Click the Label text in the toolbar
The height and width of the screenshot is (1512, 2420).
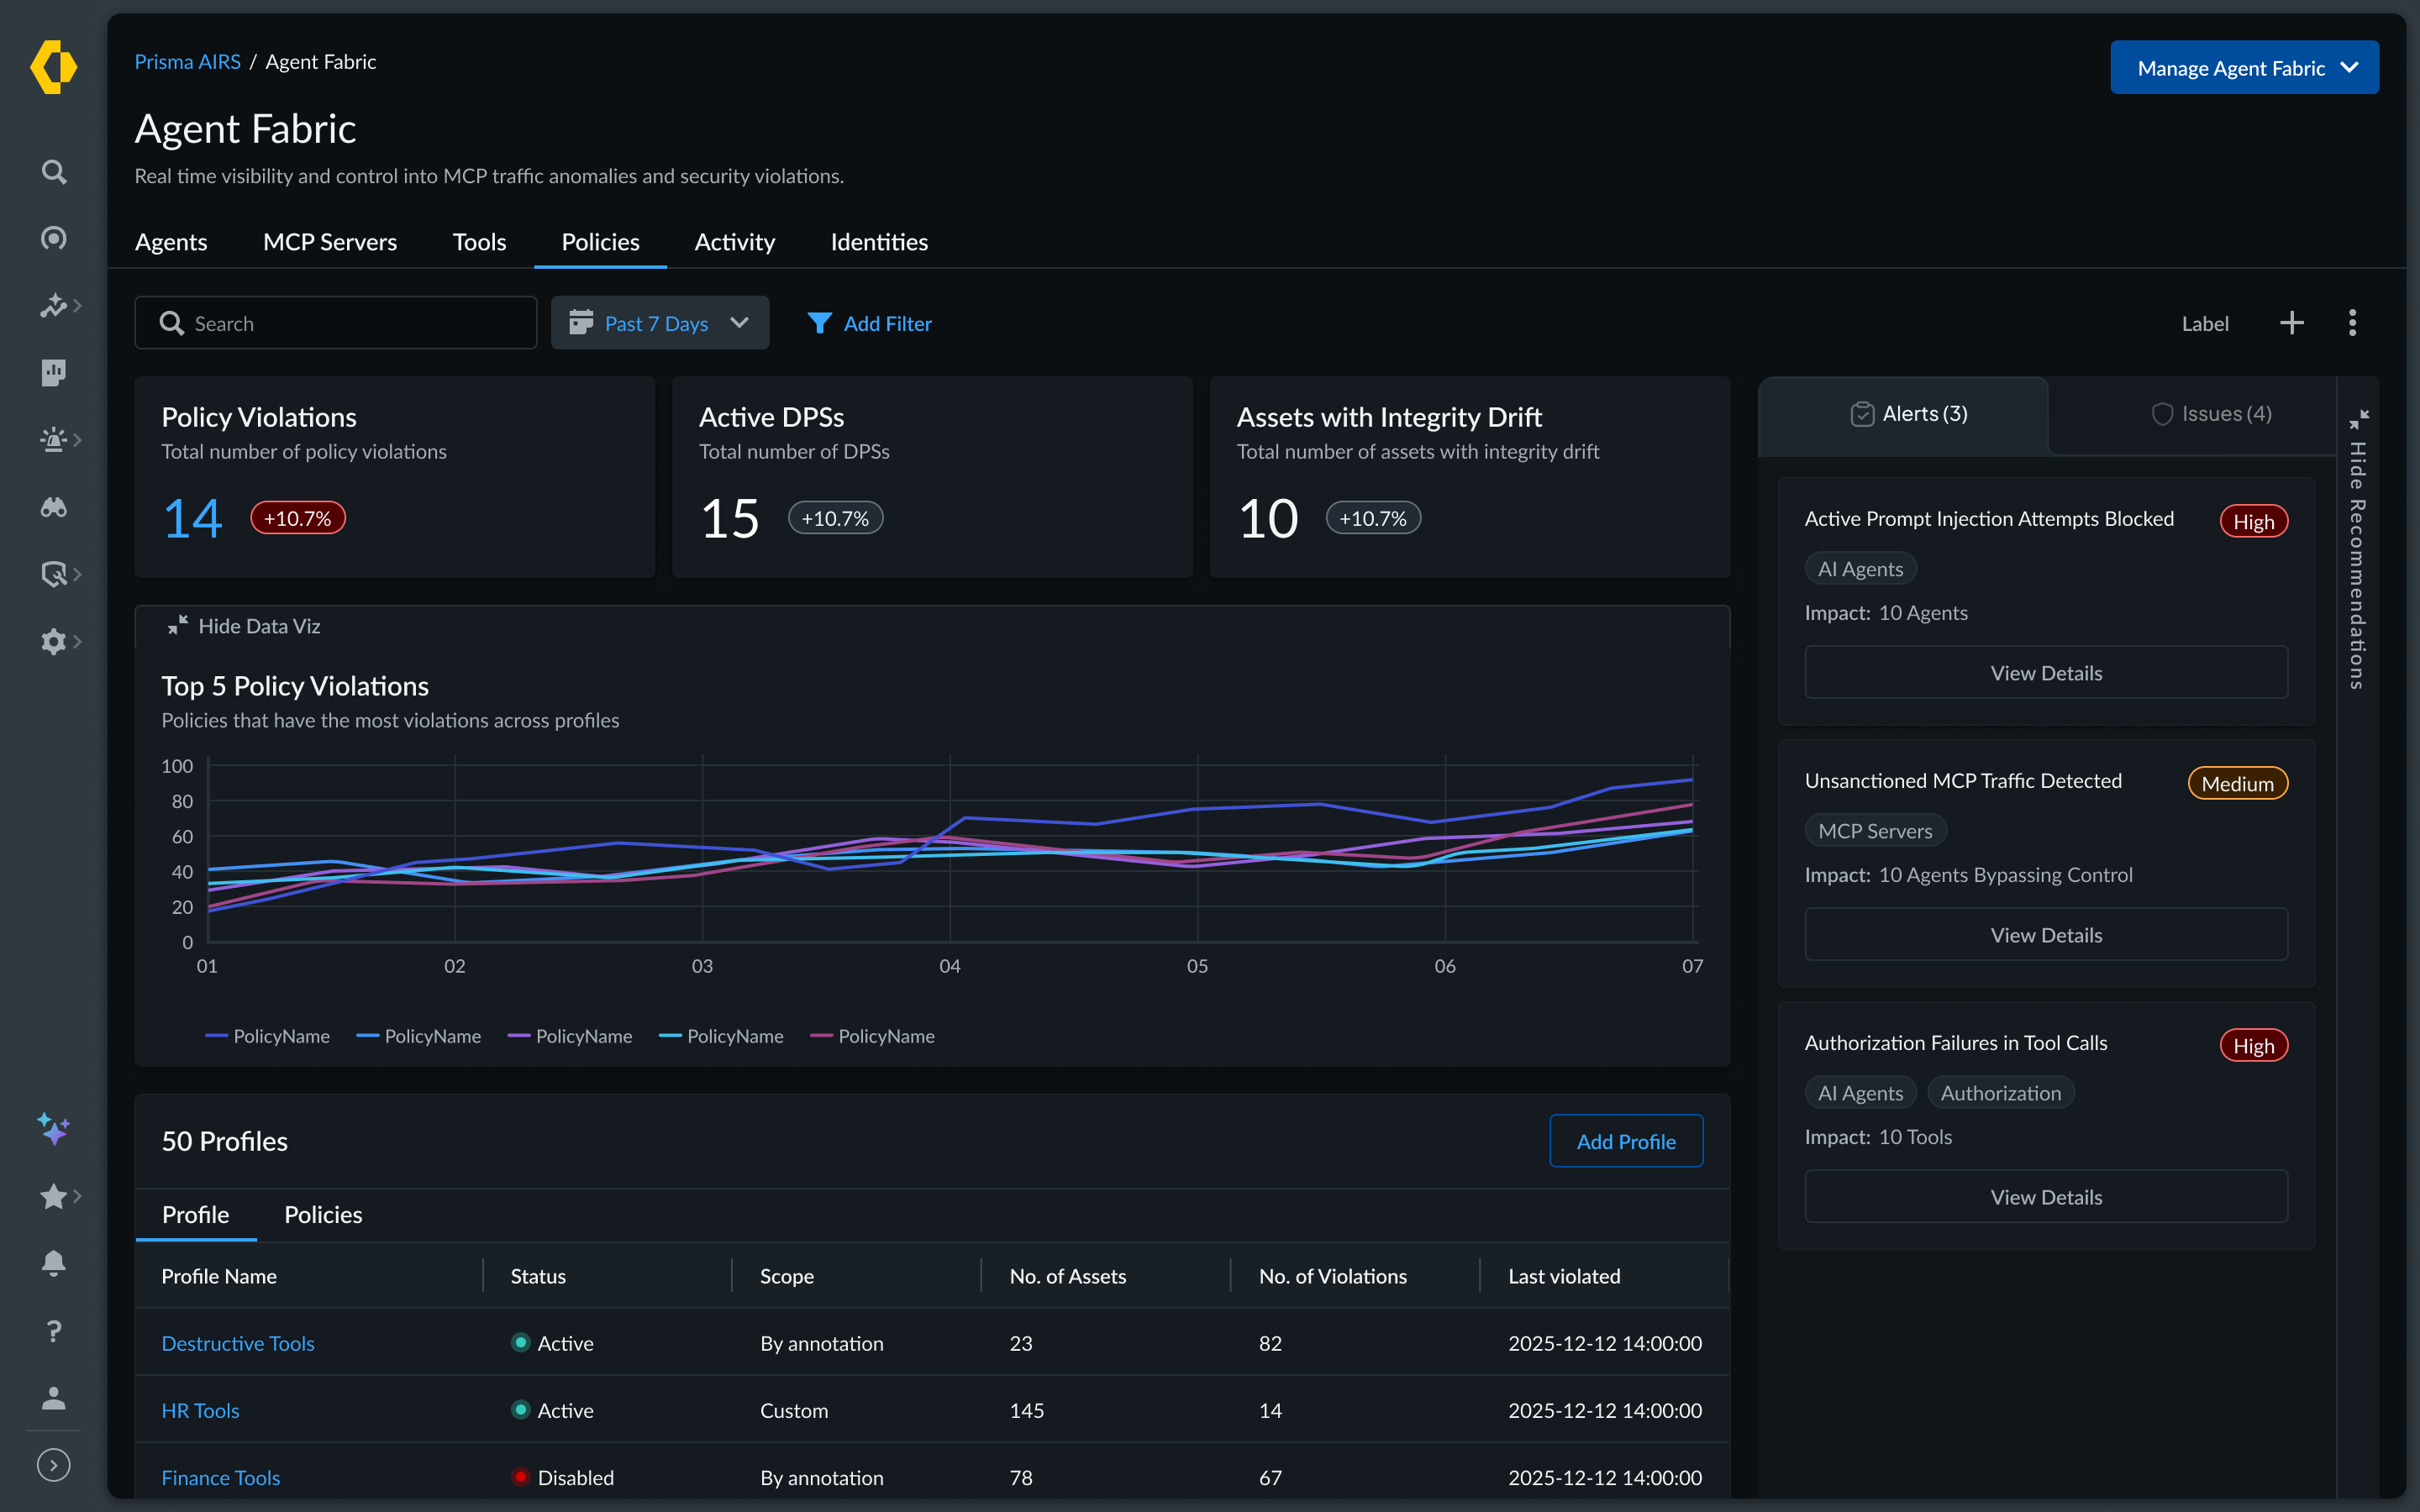tap(2204, 323)
